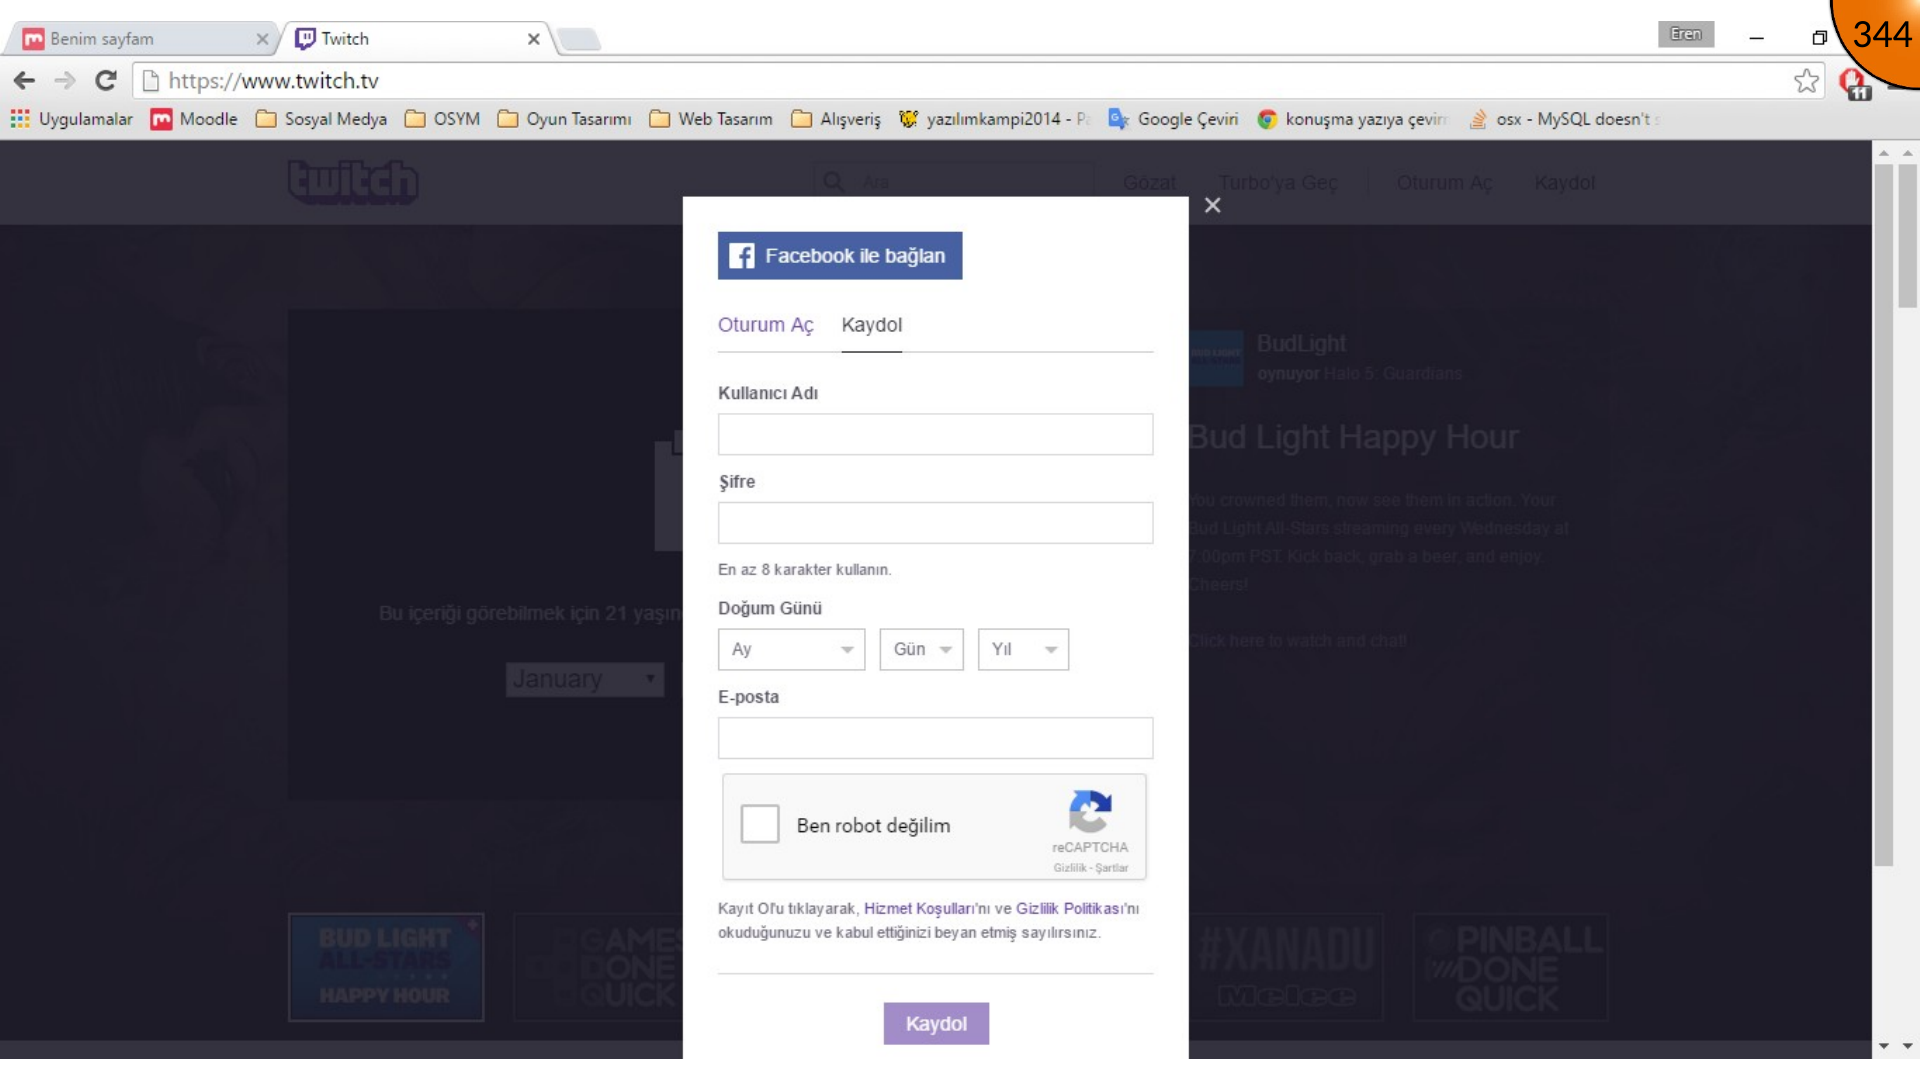The width and height of the screenshot is (1921, 1080).
Task: Click the browser forward arrow
Action: 65,81
